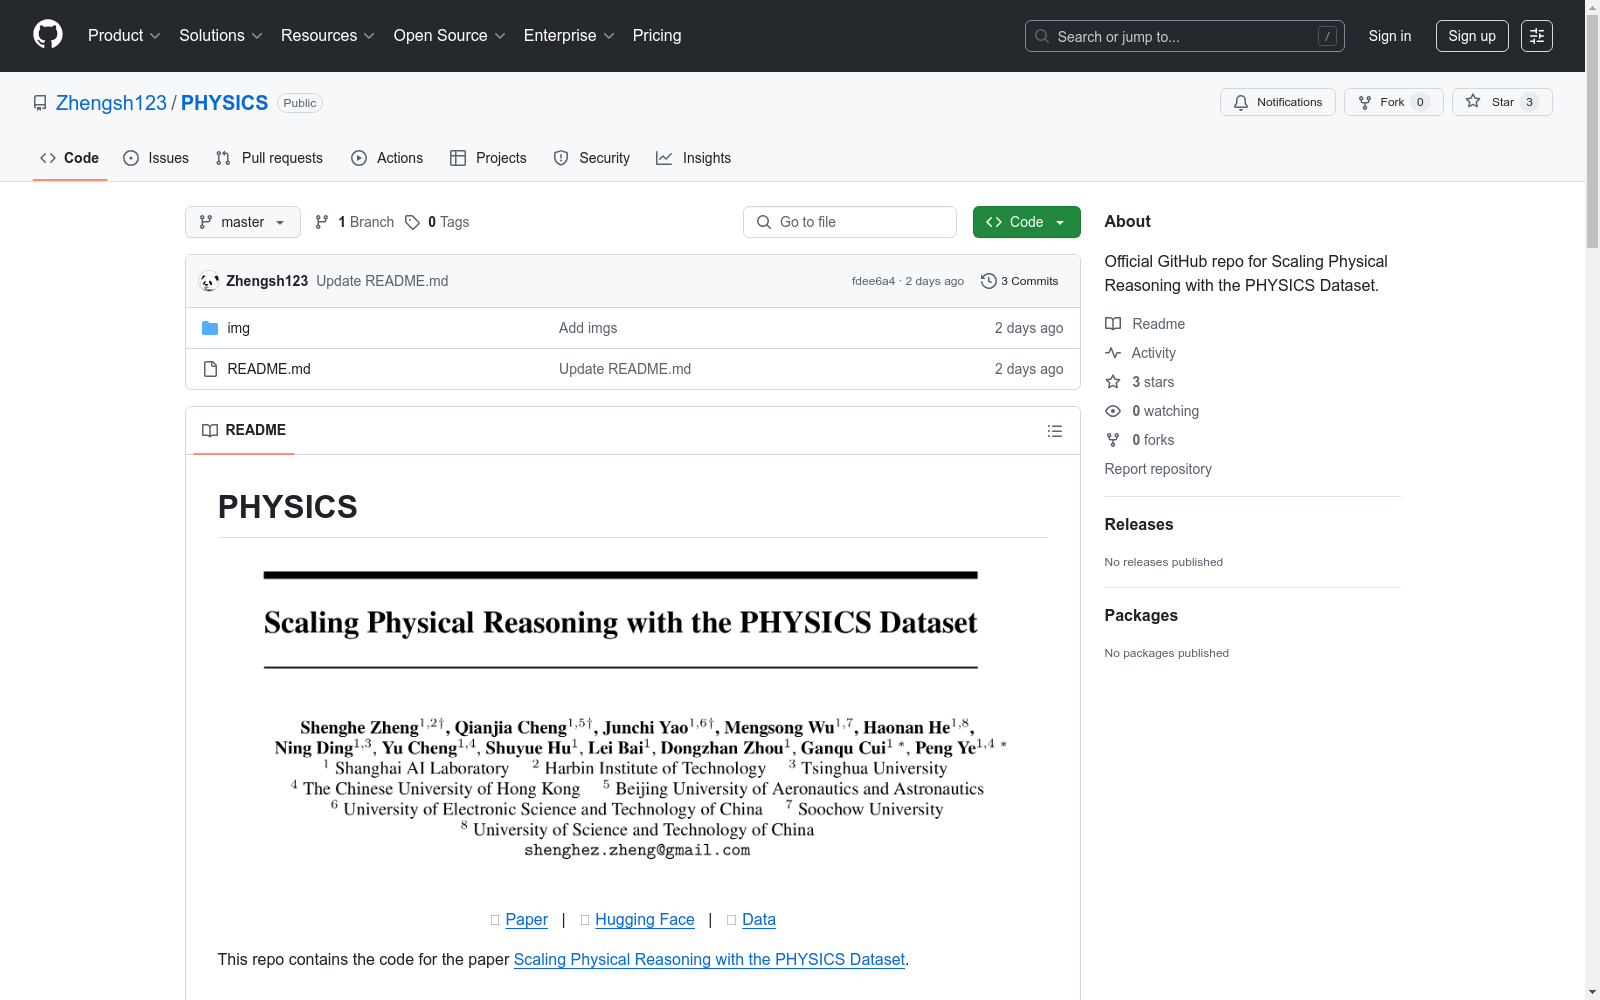
Task: Click Sign in
Action: (1390, 36)
